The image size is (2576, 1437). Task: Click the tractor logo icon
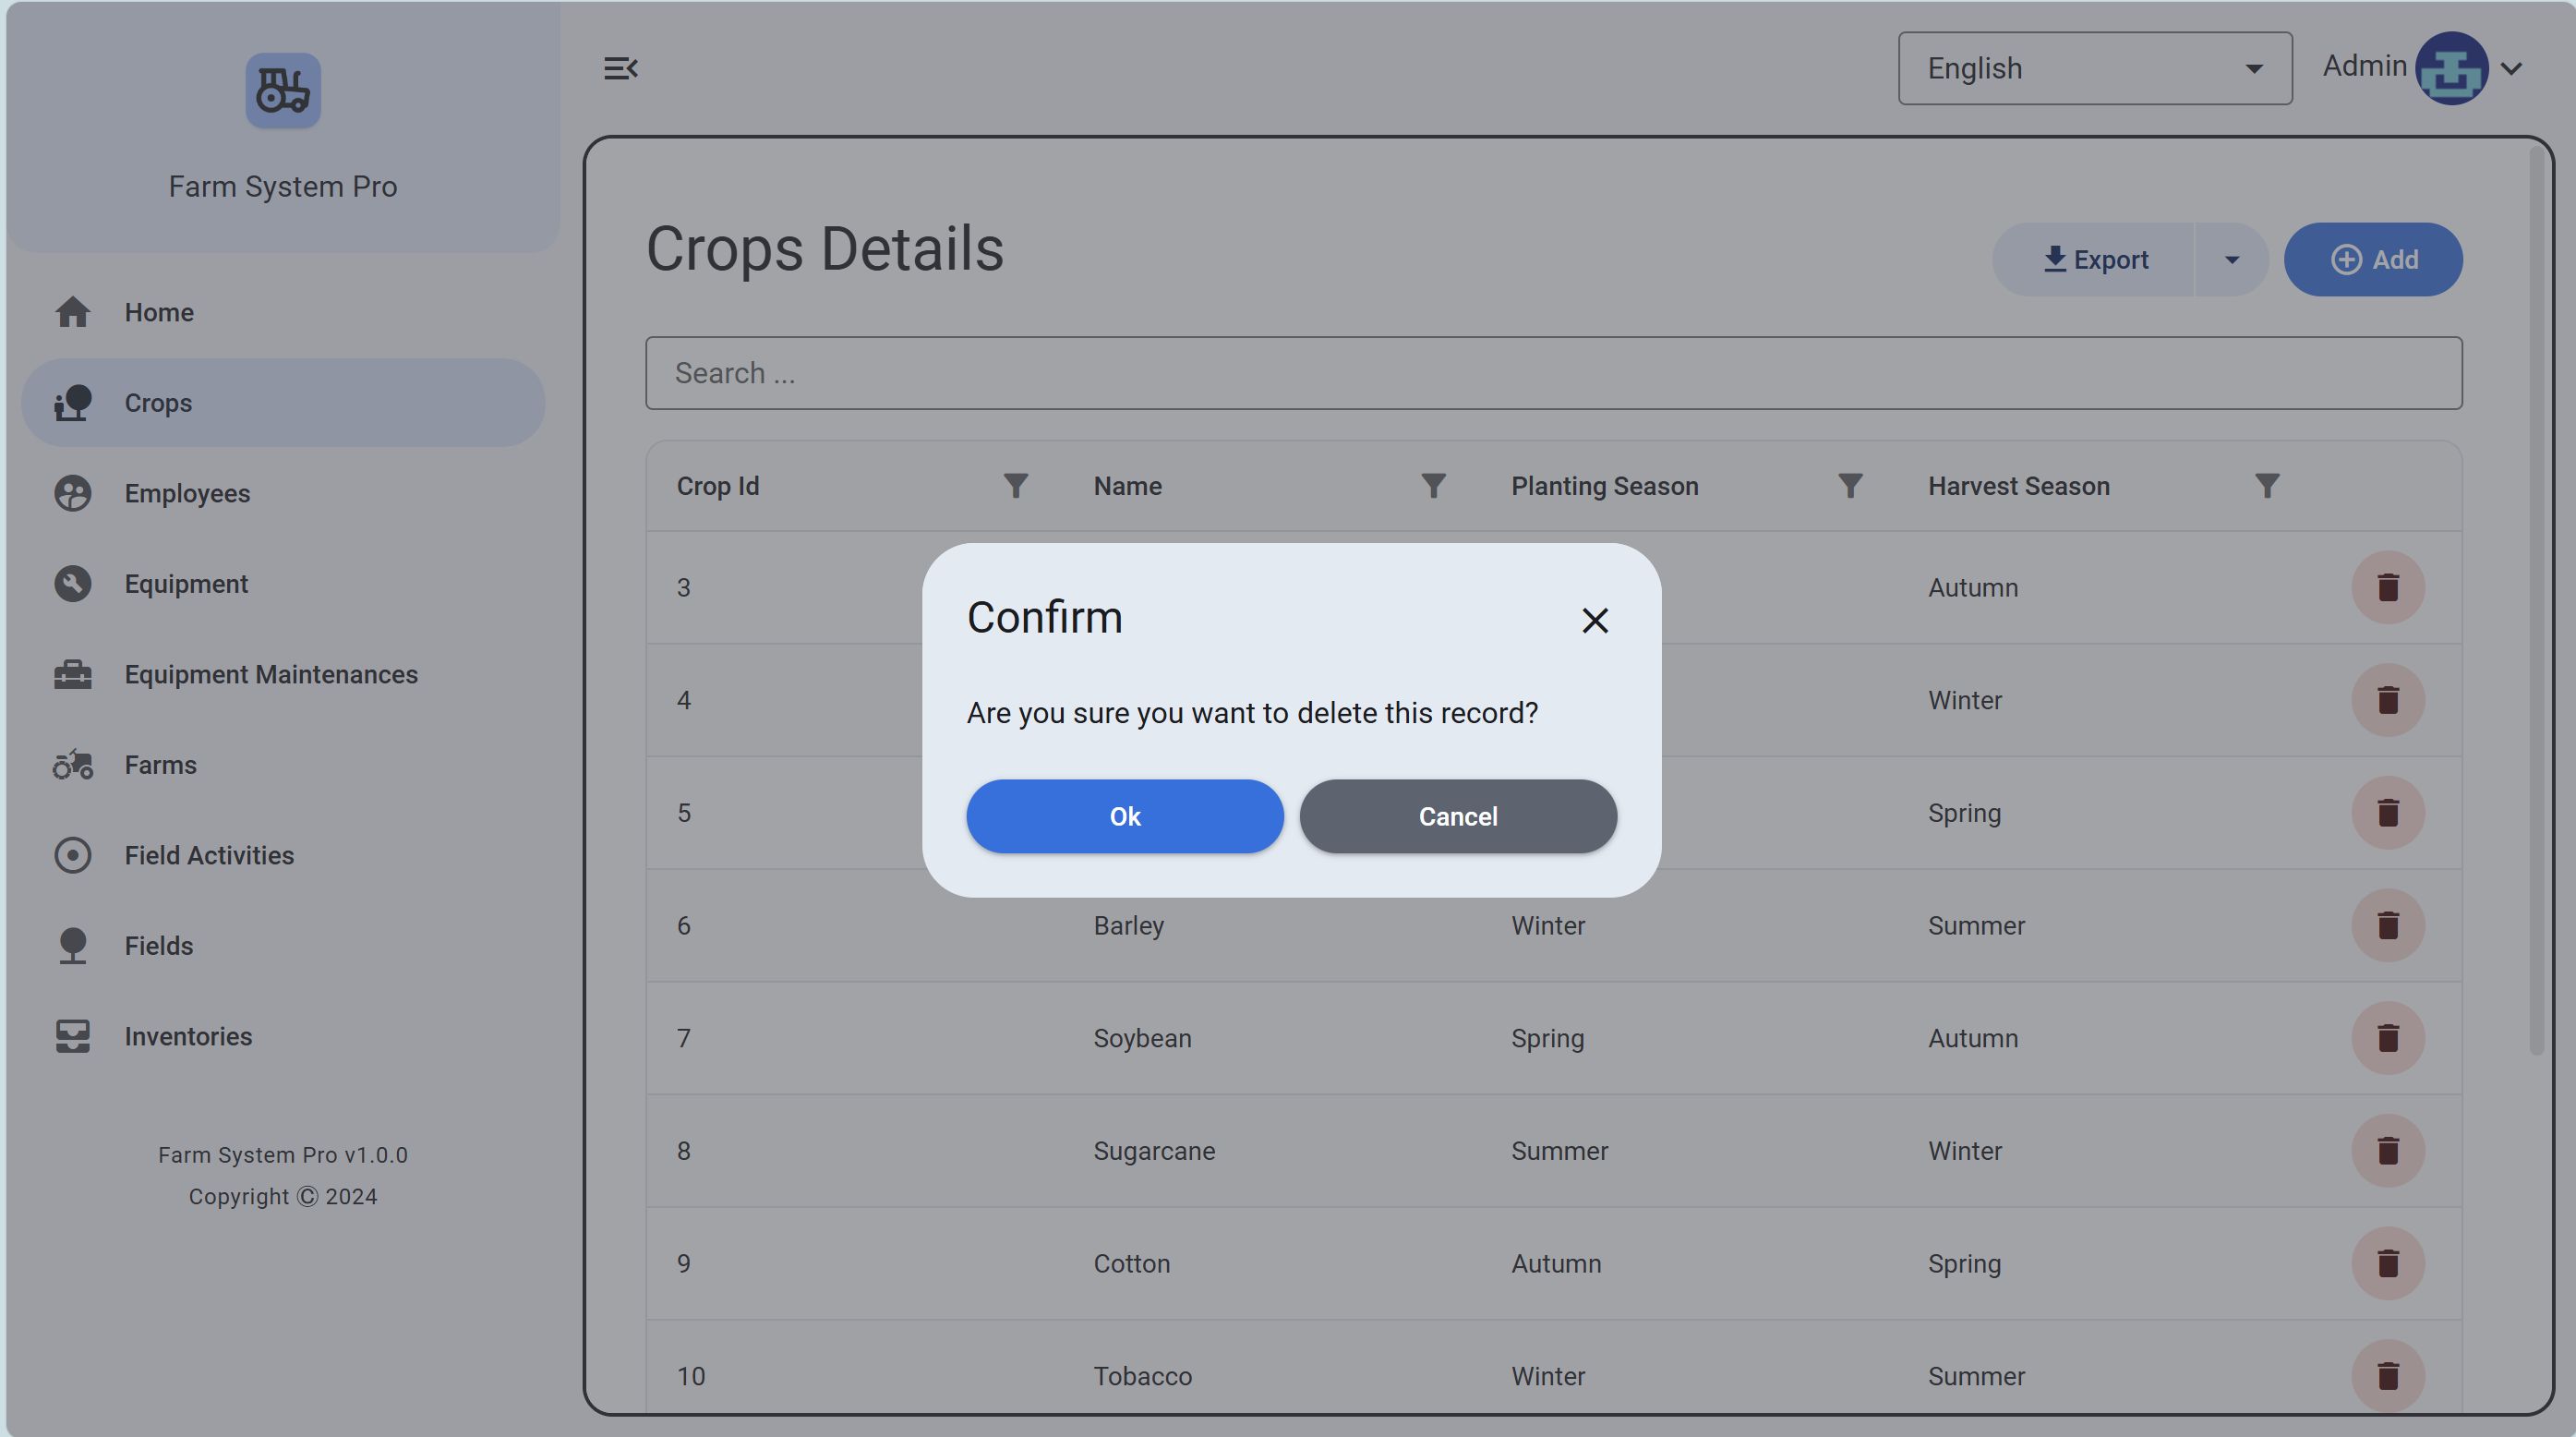pos(283,90)
